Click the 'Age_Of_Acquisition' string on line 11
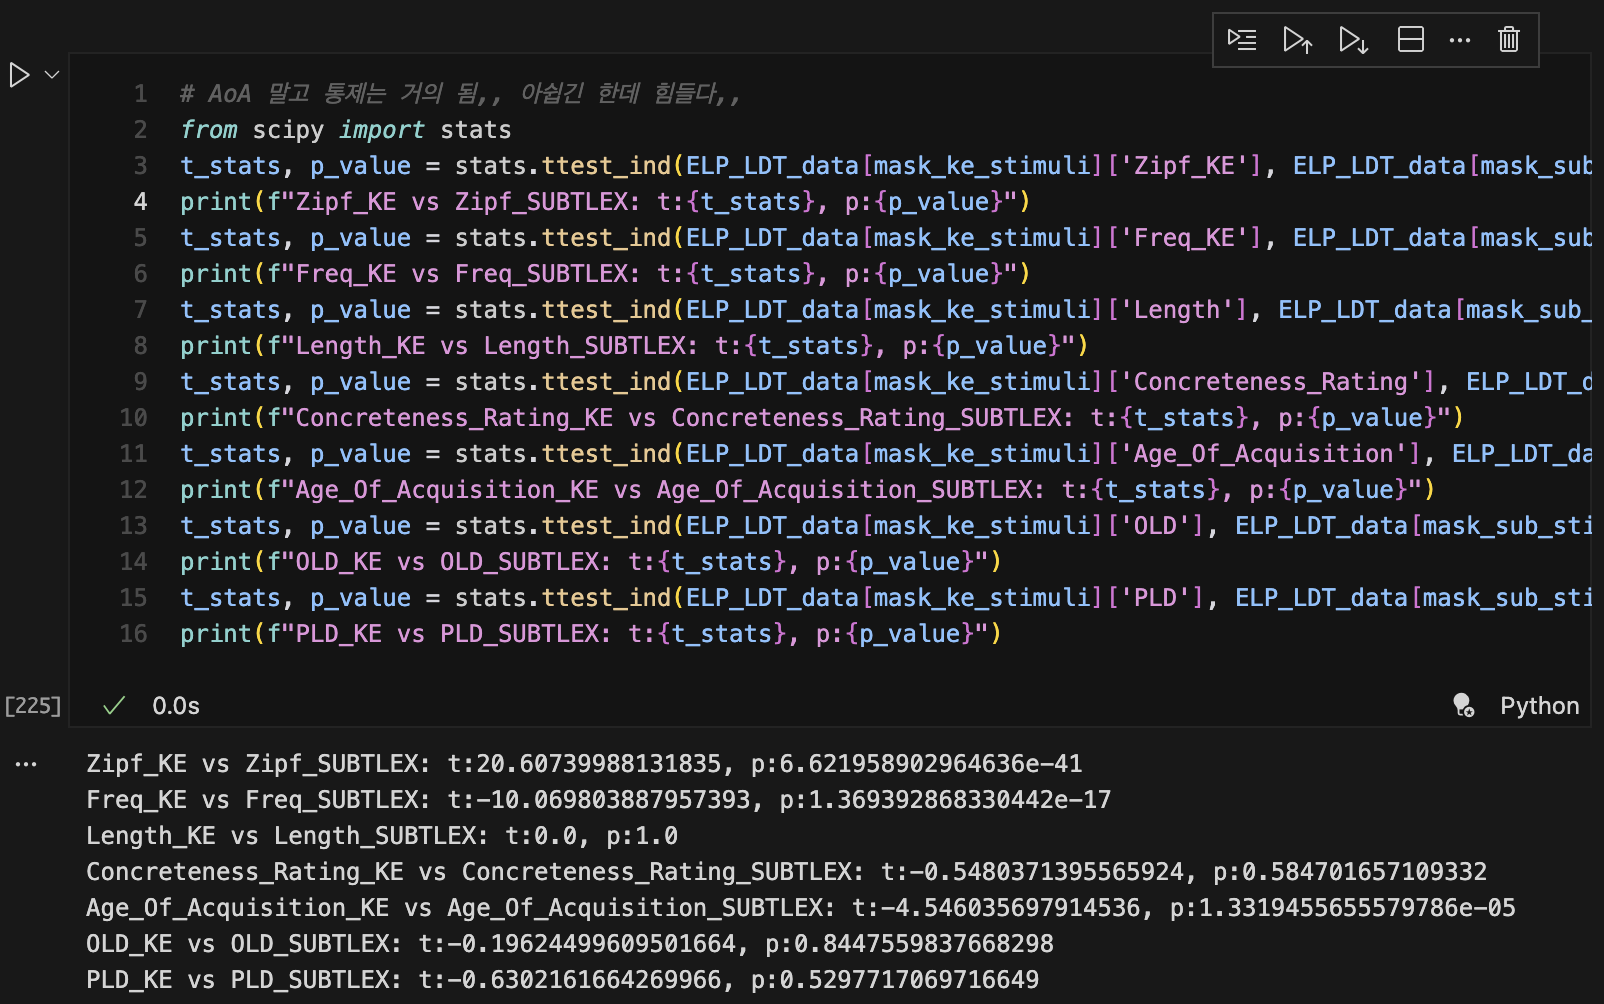The height and width of the screenshot is (1004, 1604). (1263, 454)
